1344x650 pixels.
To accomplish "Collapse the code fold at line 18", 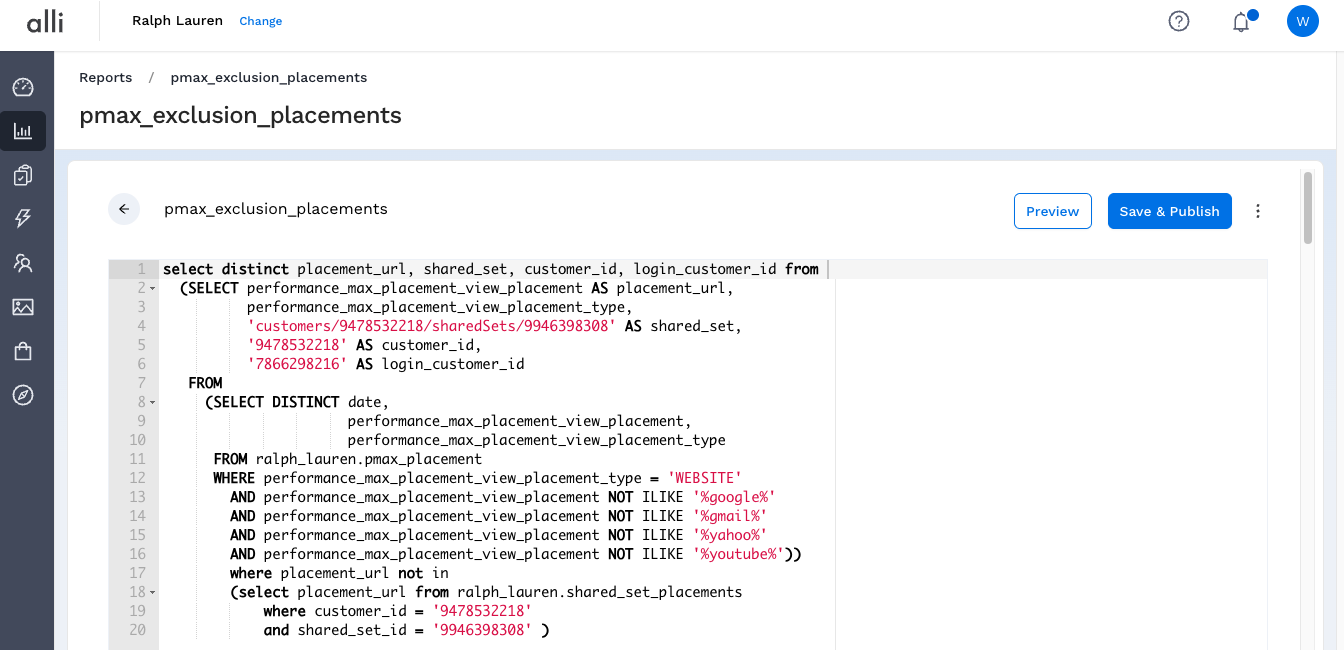I will tap(152, 593).
